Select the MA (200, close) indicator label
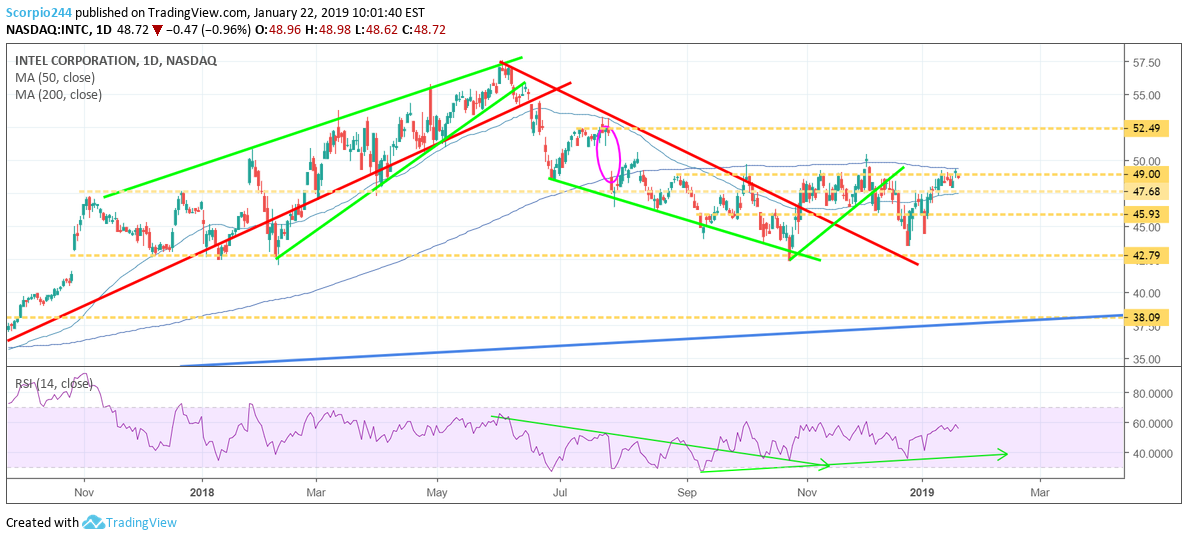The width and height of the screenshot is (1188, 540). (x=57, y=95)
